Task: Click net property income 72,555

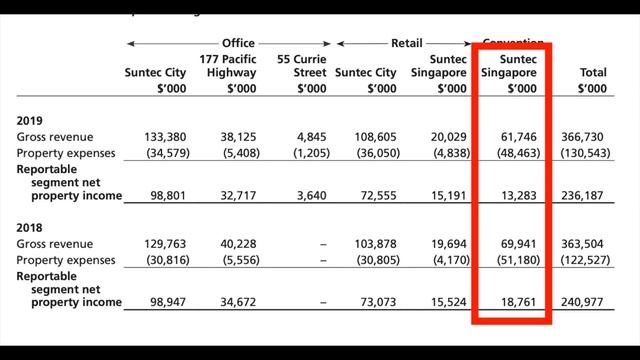Action: [378, 196]
